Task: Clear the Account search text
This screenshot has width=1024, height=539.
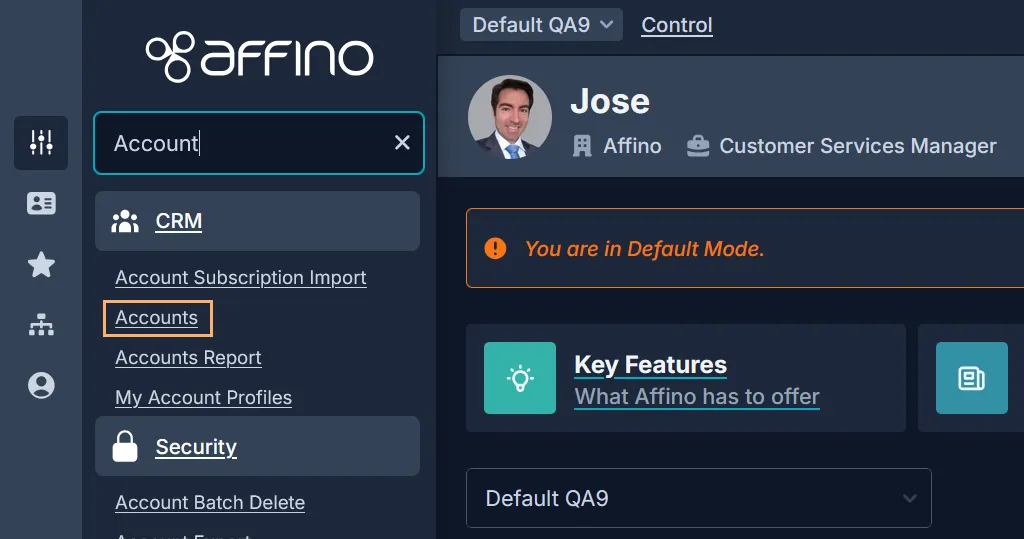Action: [x=402, y=143]
